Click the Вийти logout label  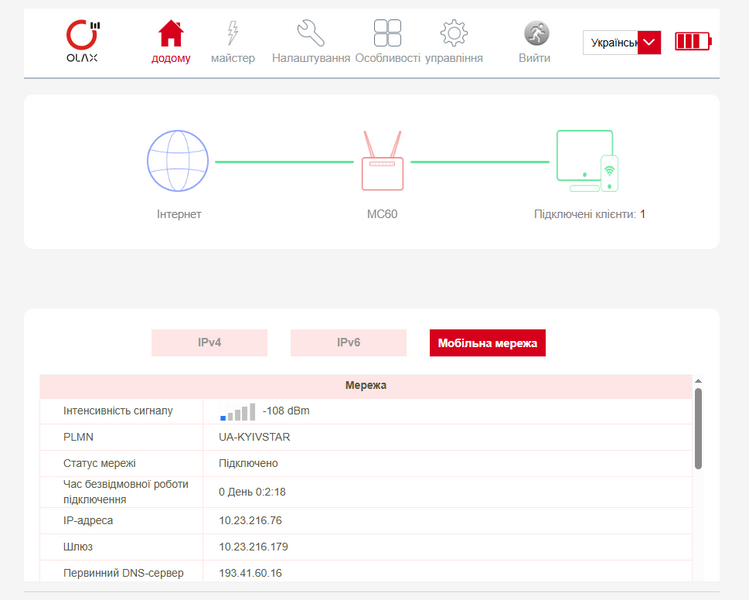point(535,58)
